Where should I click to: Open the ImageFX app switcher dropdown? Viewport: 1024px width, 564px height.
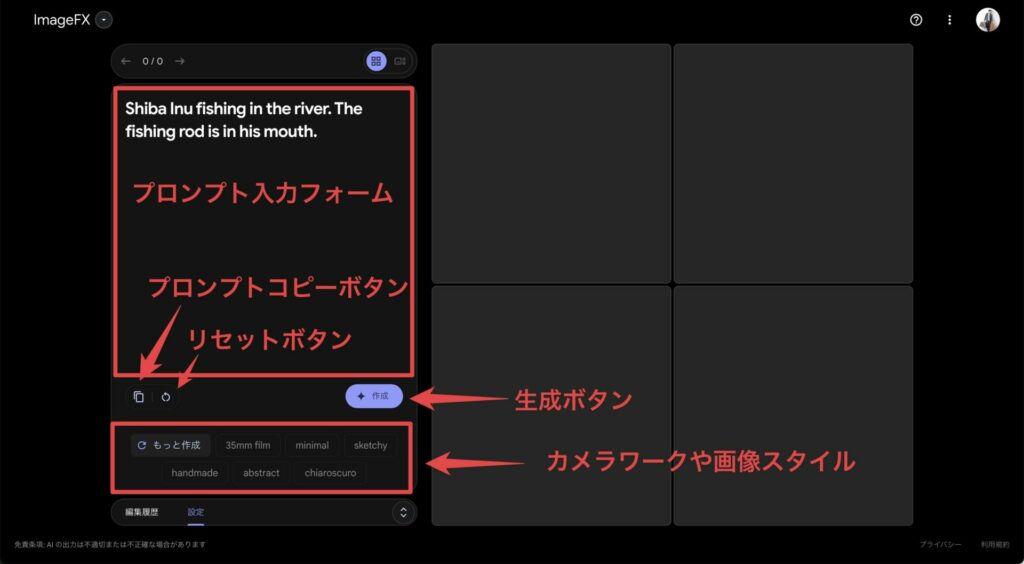[x=105, y=20]
